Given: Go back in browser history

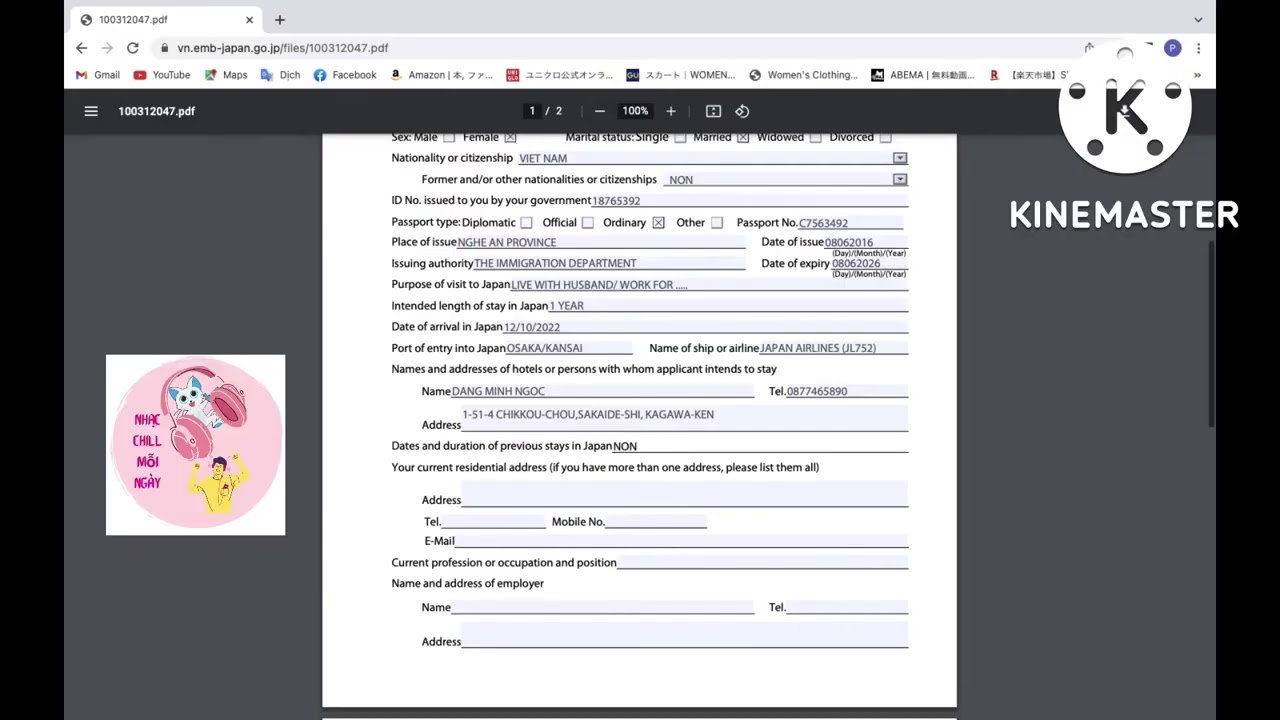Looking at the screenshot, I should pyautogui.click(x=82, y=48).
